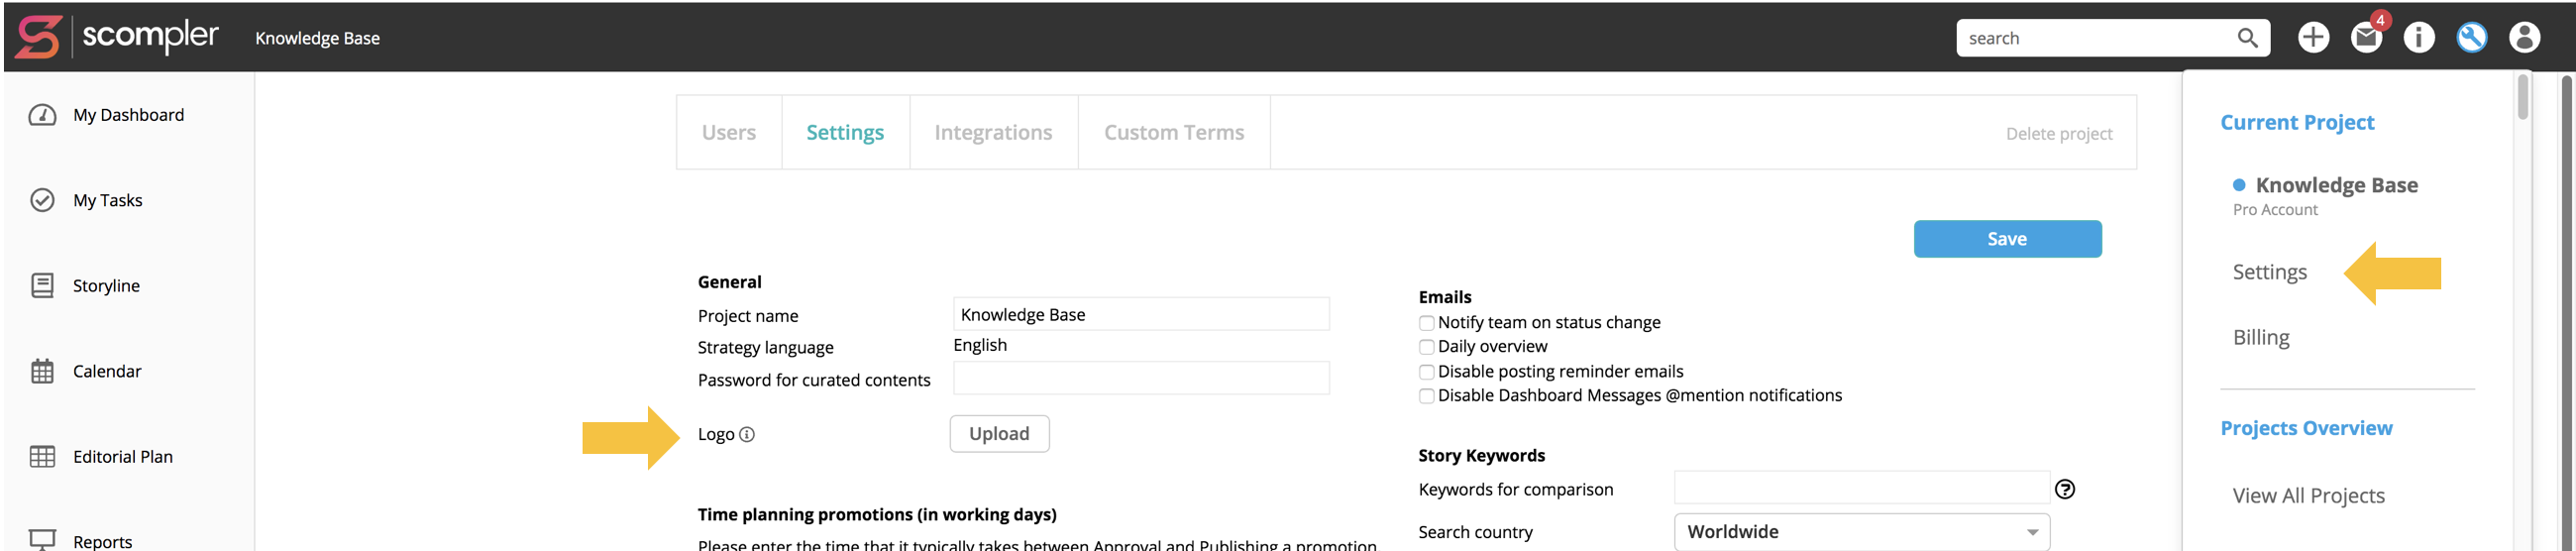Viewport: 2576px width, 551px height.
Task: Click the search magnifier icon
Action: point(2247,38)
